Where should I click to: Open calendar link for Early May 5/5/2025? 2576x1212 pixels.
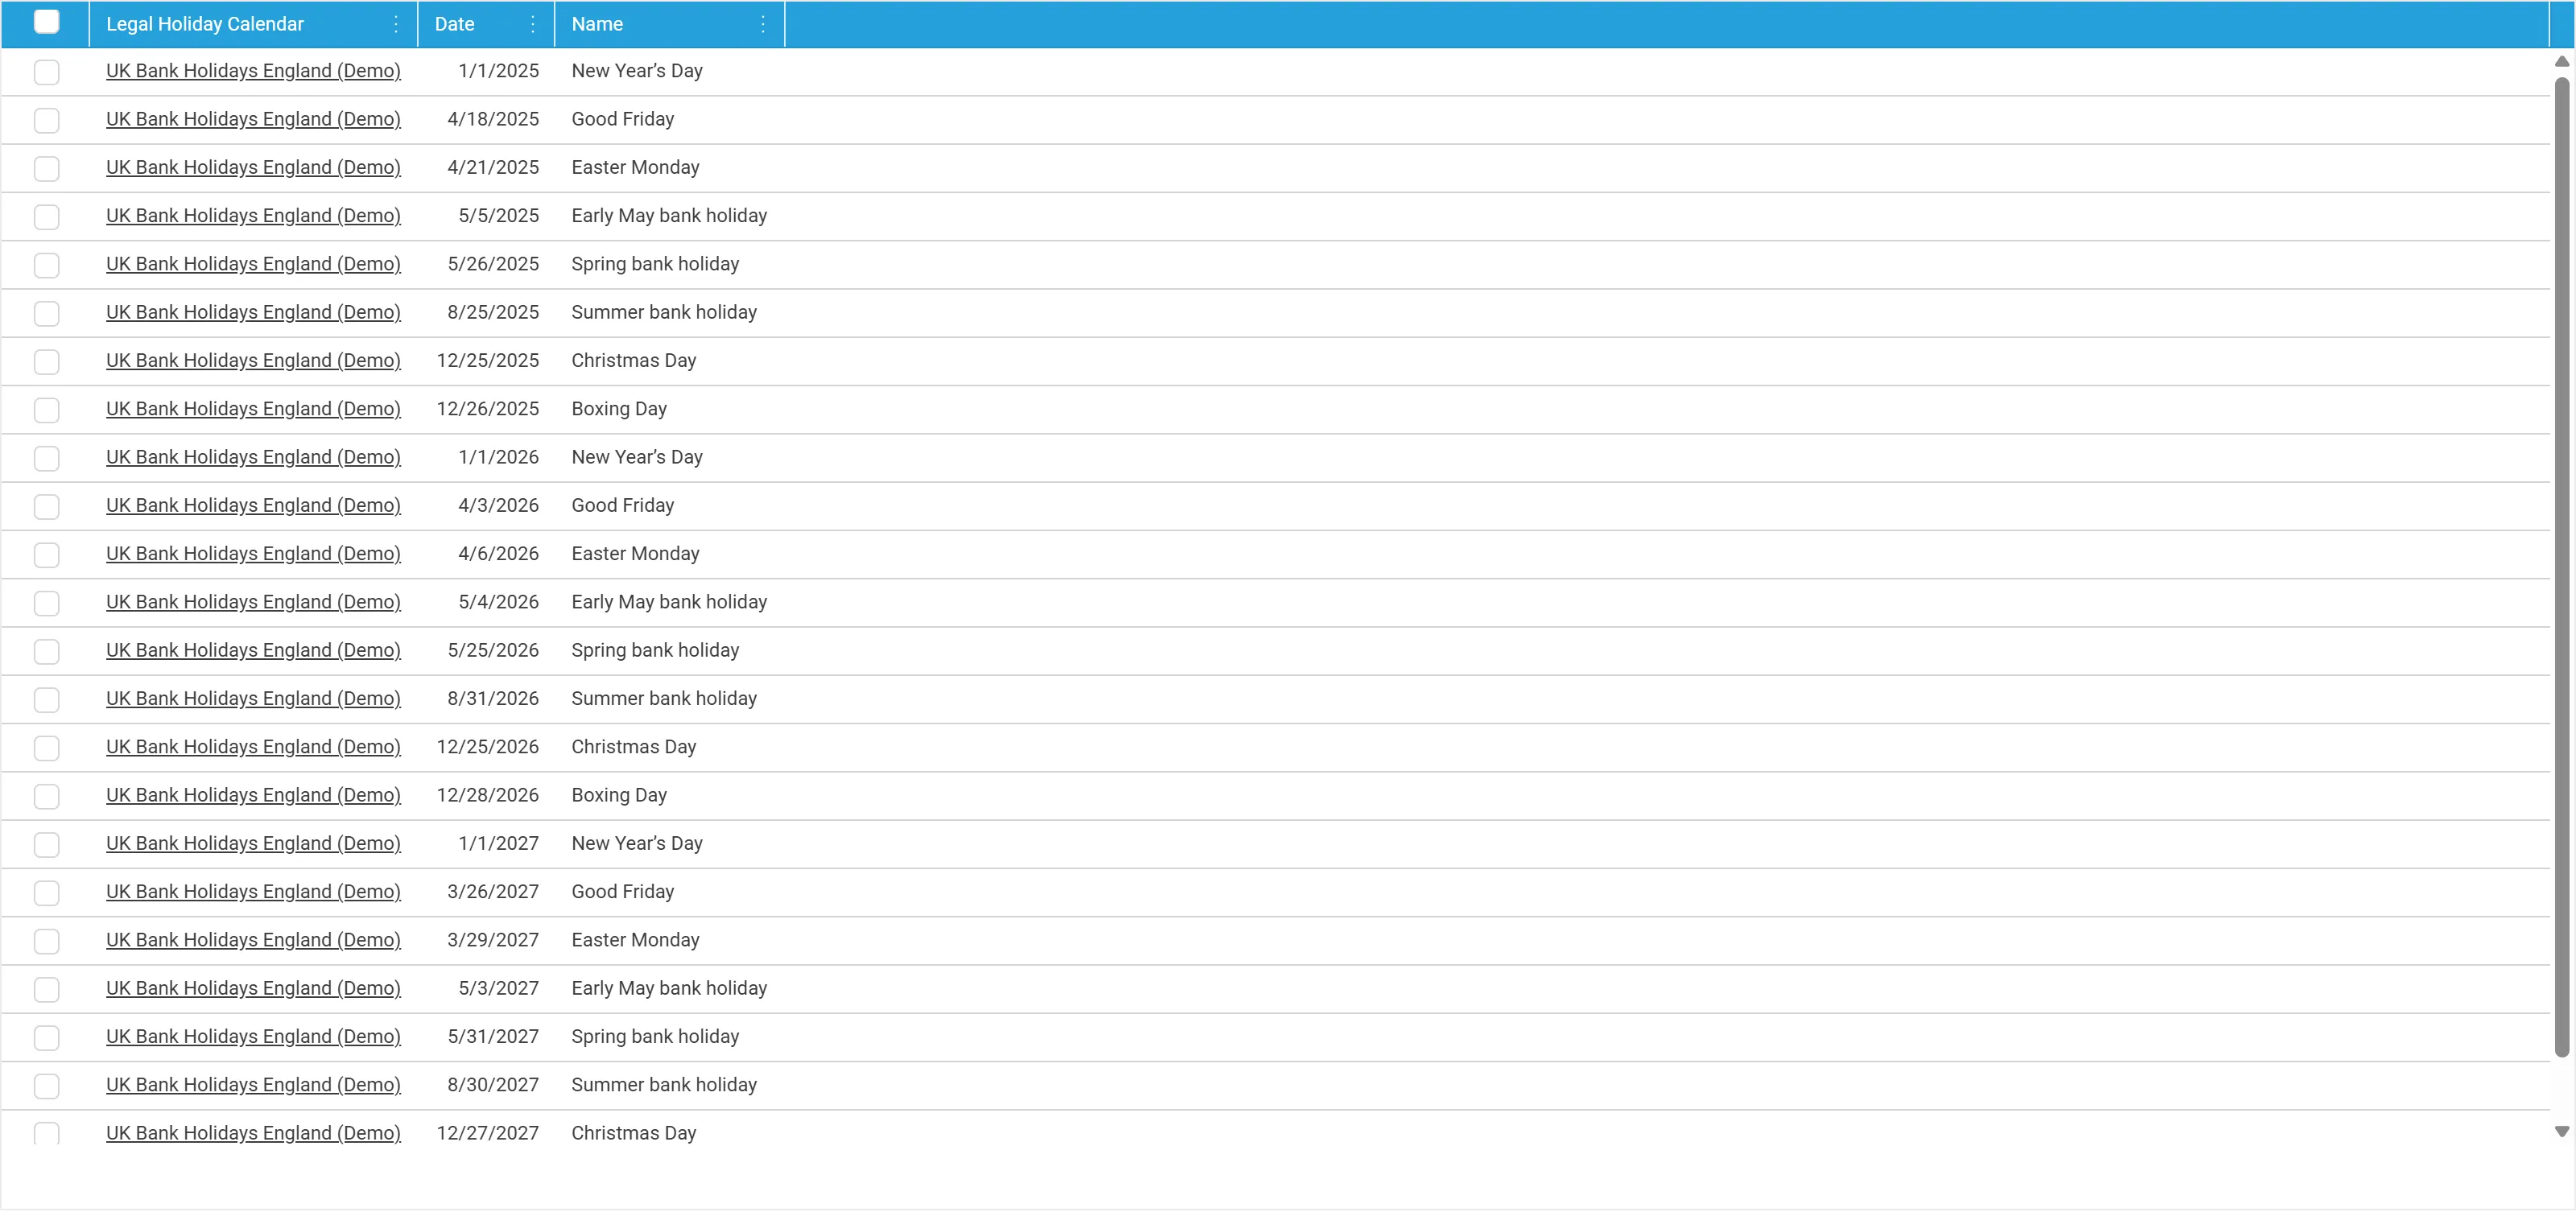tap(253, 216)
